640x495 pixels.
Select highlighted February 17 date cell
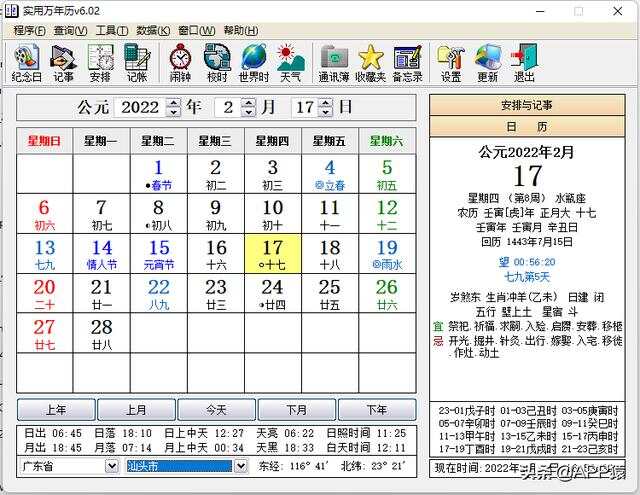(273, 254)
